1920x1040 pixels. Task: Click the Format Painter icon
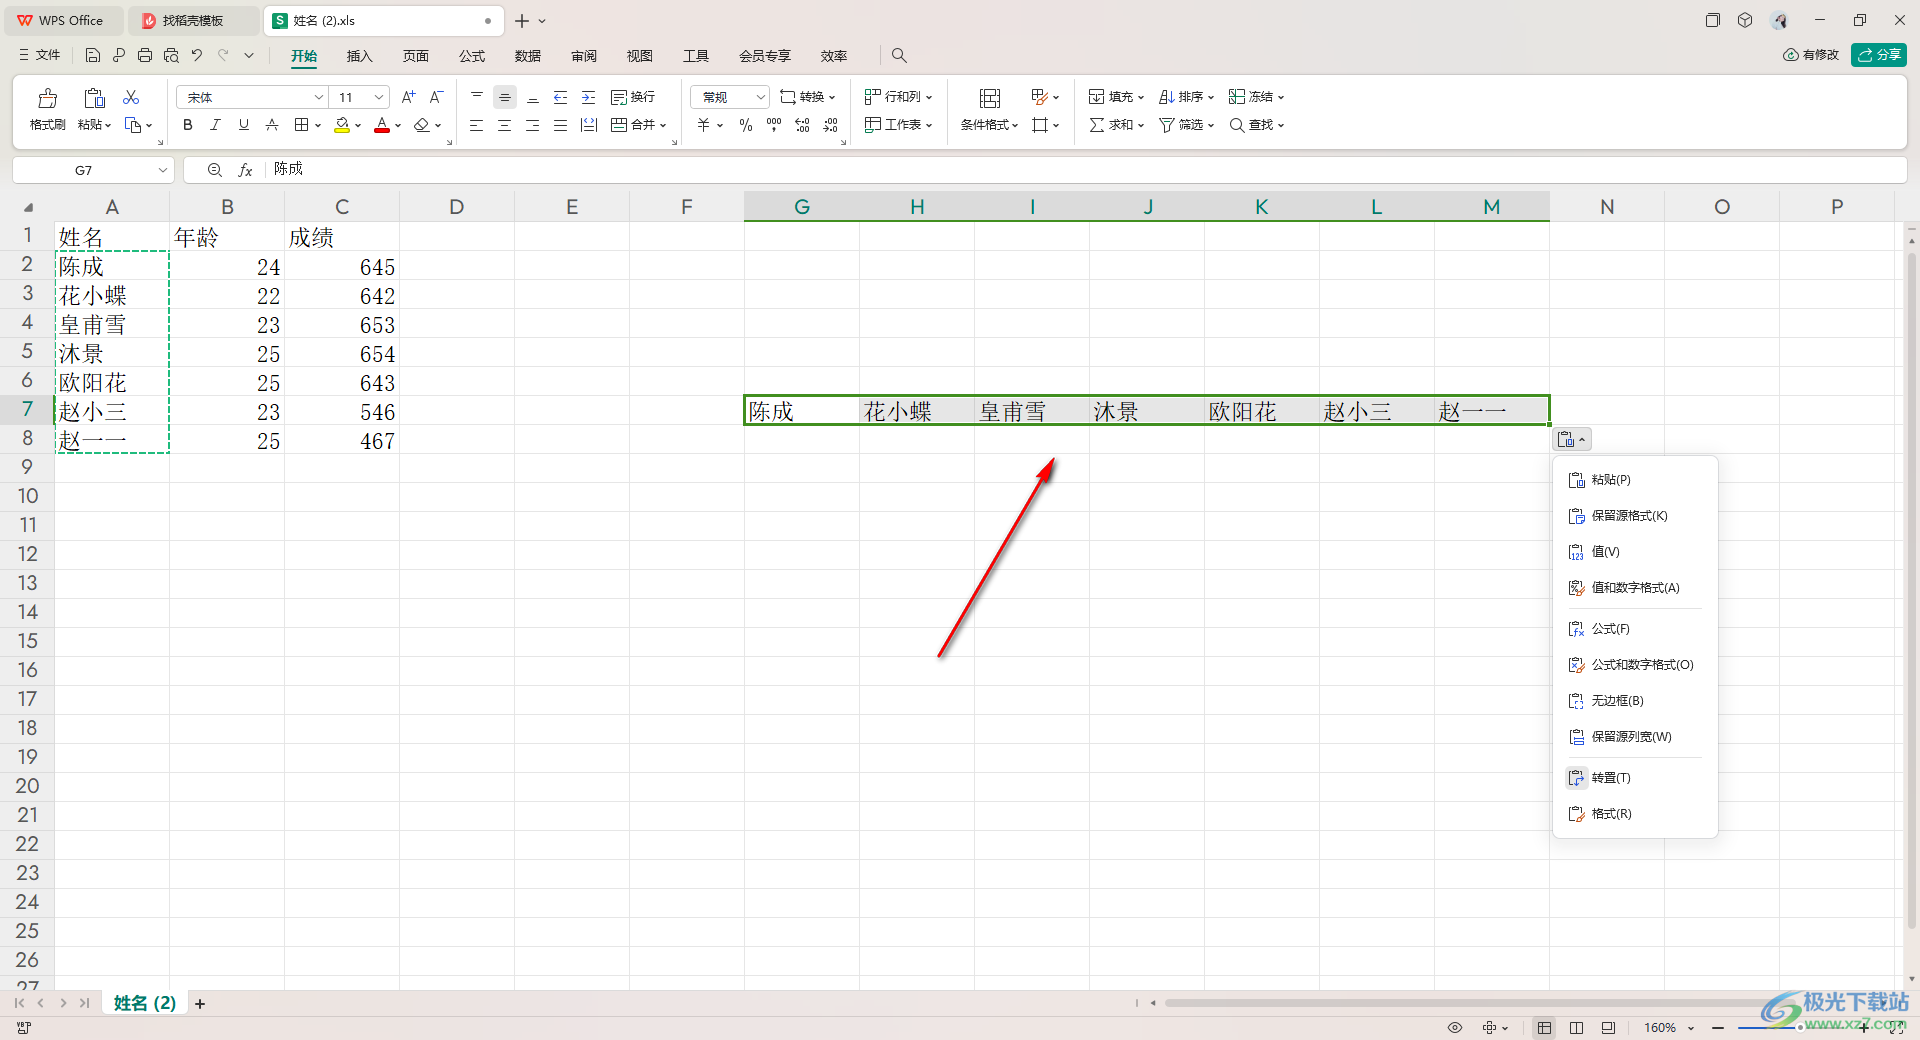pos(47,98)
